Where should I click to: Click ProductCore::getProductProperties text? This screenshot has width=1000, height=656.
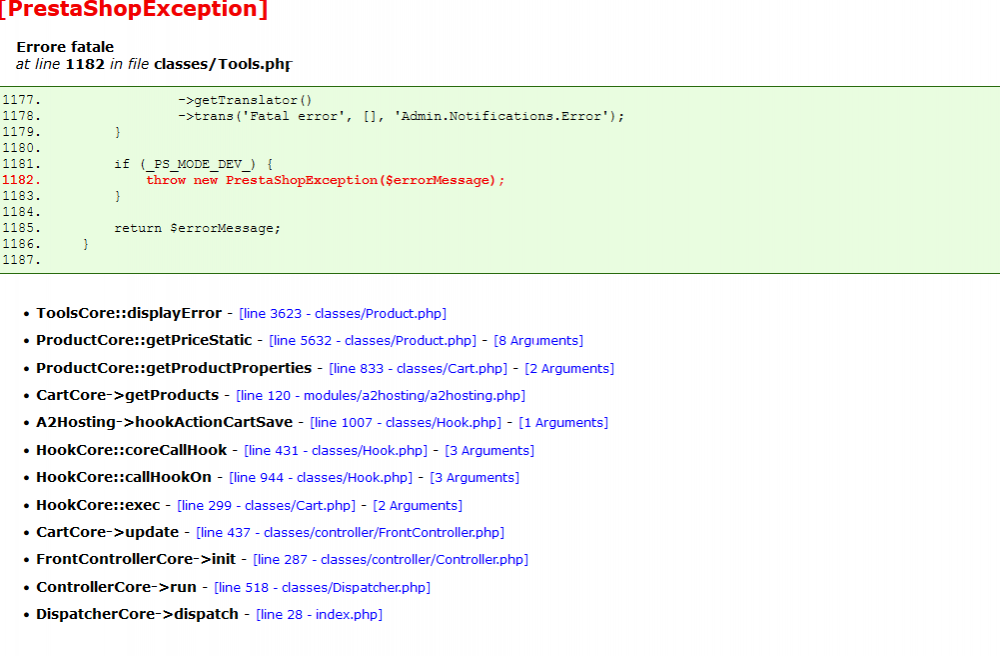pos(173,368)
